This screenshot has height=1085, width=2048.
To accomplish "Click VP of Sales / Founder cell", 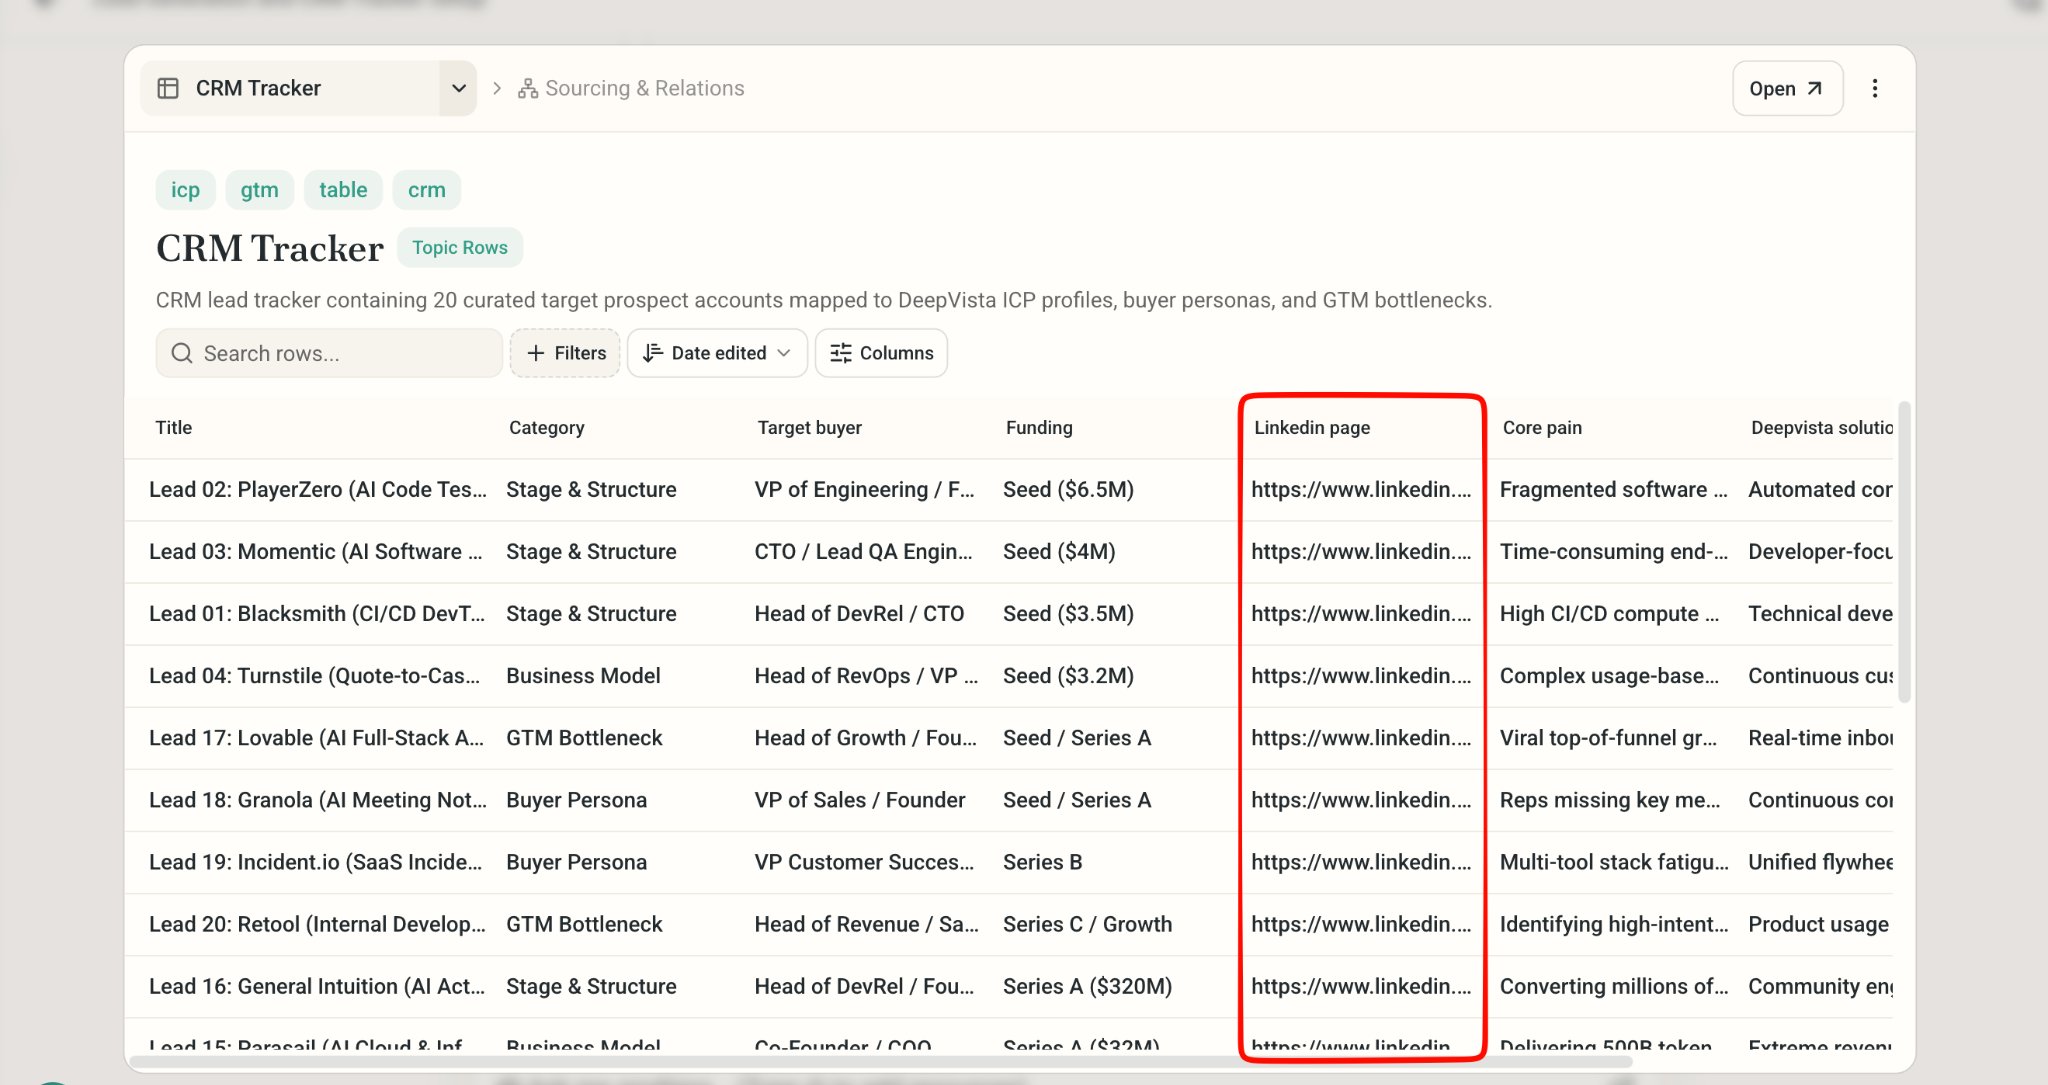I will click(x=859, y=799).
